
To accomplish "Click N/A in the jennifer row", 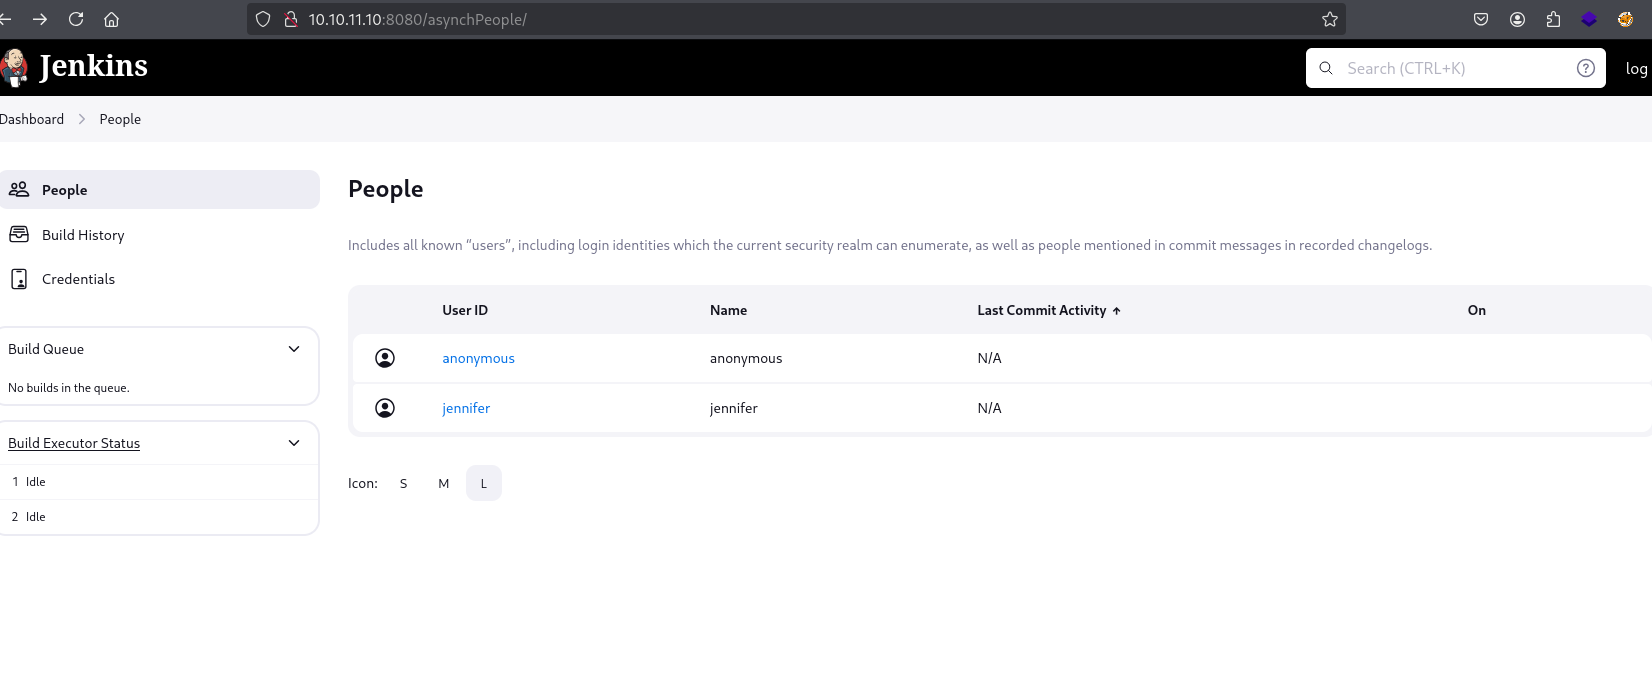I will pos(989,408).
